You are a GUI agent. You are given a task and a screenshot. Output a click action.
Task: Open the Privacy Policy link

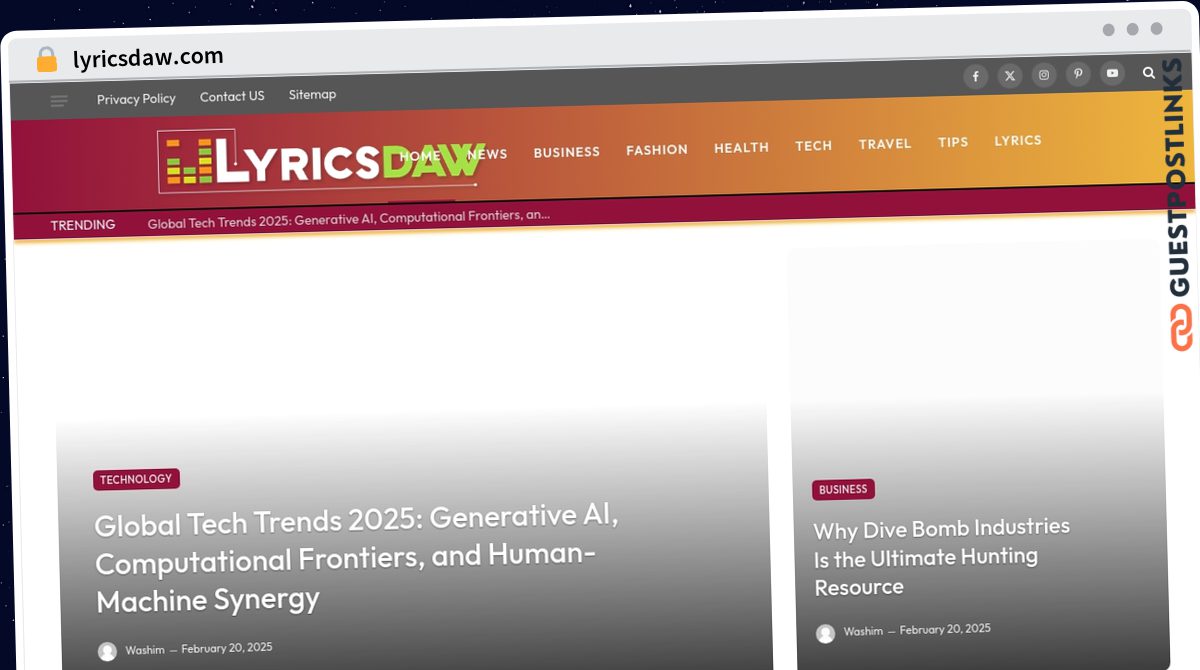[136, 98]
